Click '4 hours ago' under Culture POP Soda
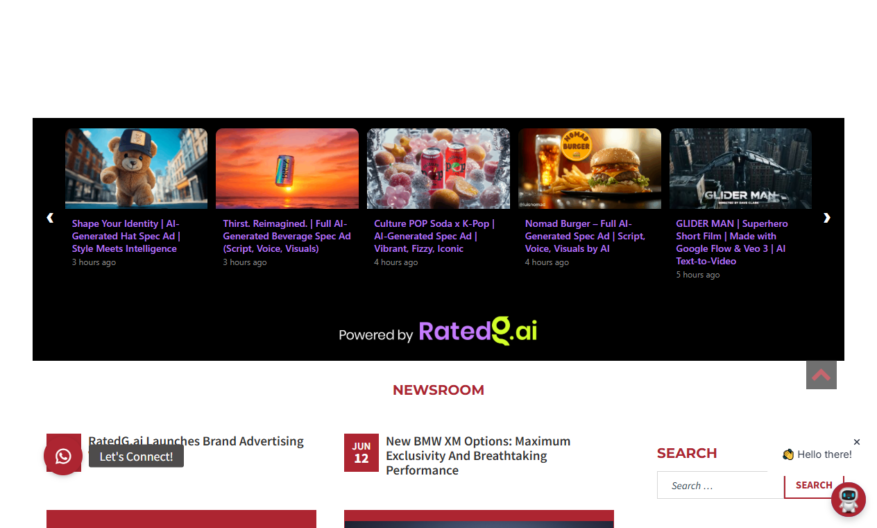 click(395, 262)
